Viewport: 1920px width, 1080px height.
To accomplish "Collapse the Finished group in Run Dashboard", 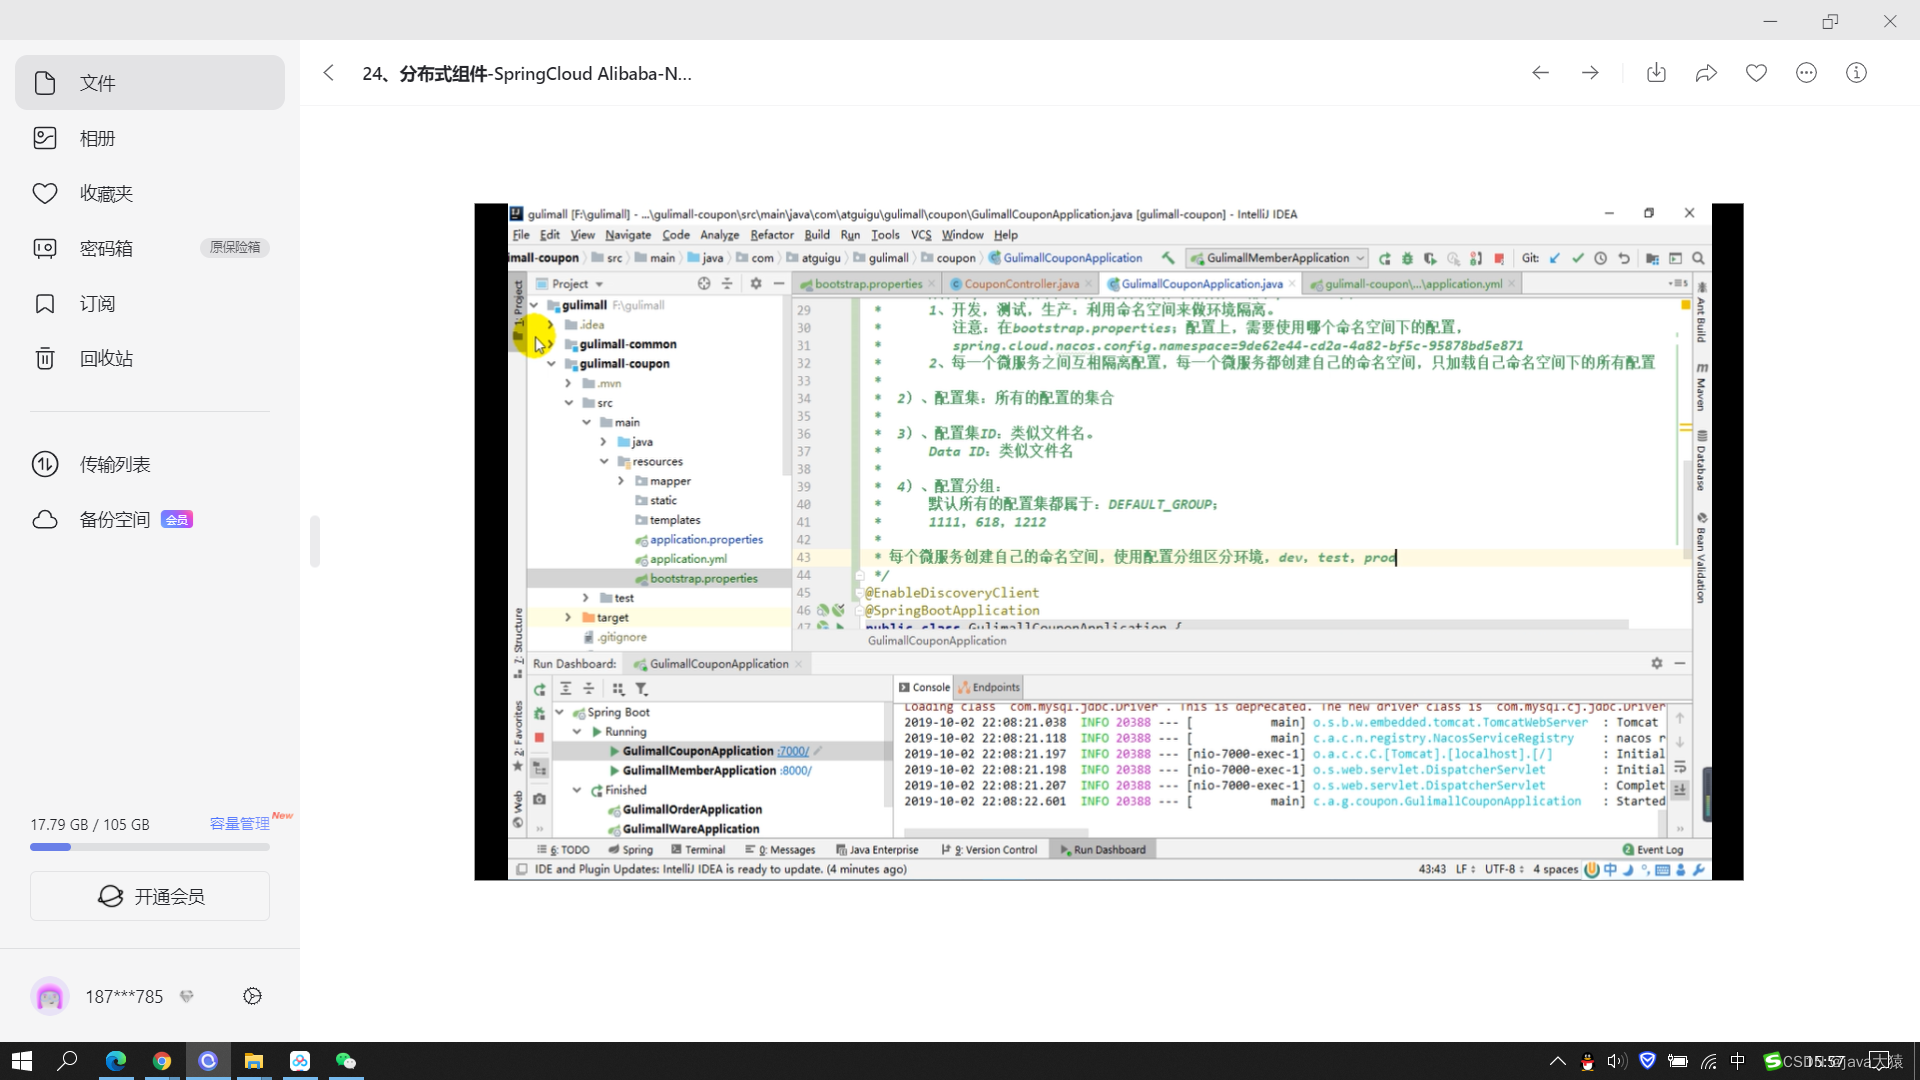I will tap(577, 790).
